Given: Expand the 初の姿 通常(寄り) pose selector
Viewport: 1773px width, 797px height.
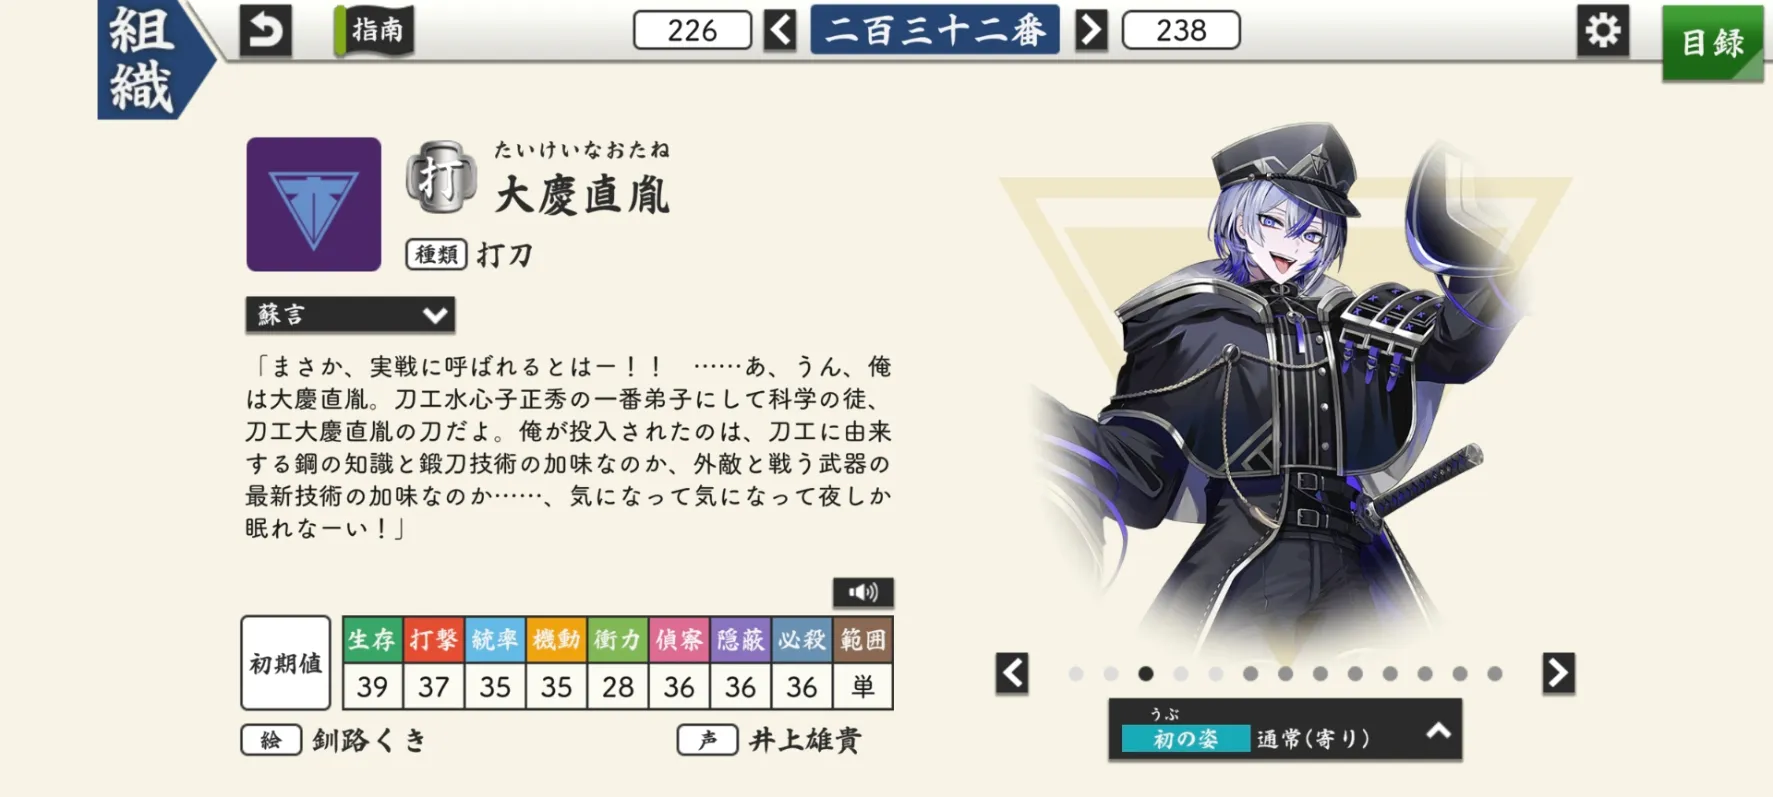Looking at the screenshot, I should 1285,731.
